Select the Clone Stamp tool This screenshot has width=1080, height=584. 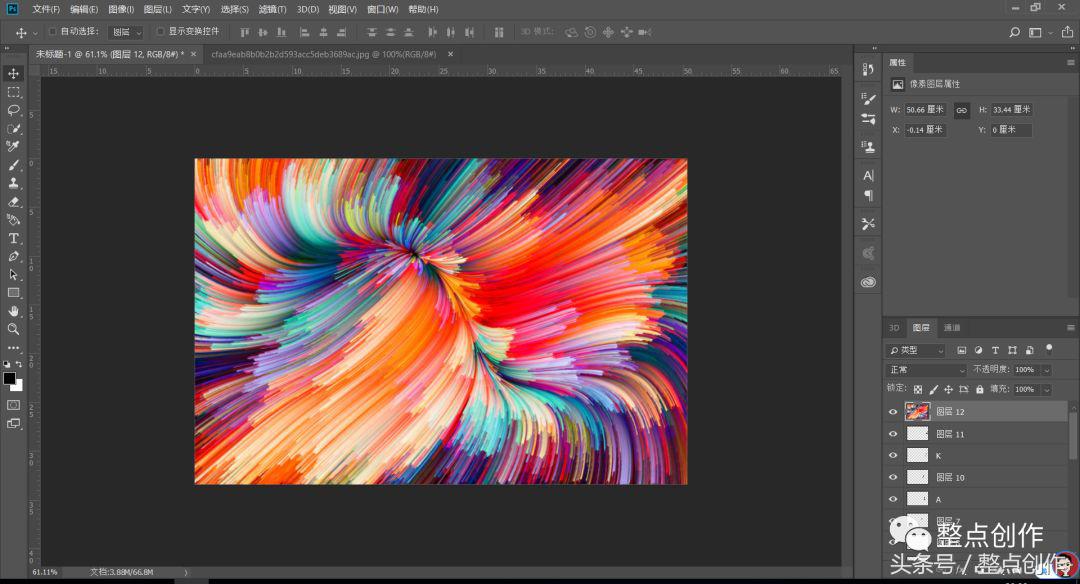coord(14,183)
